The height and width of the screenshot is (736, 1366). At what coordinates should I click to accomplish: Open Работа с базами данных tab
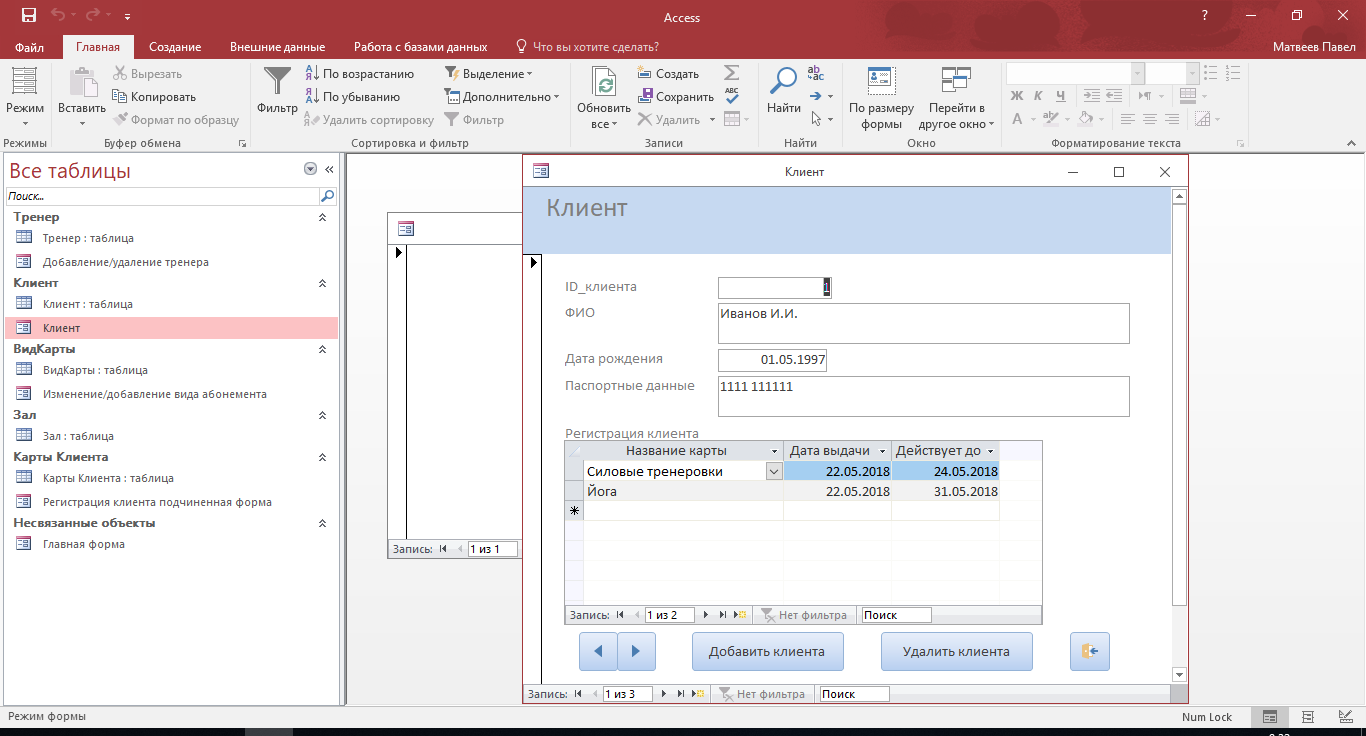tap(421, 47)
